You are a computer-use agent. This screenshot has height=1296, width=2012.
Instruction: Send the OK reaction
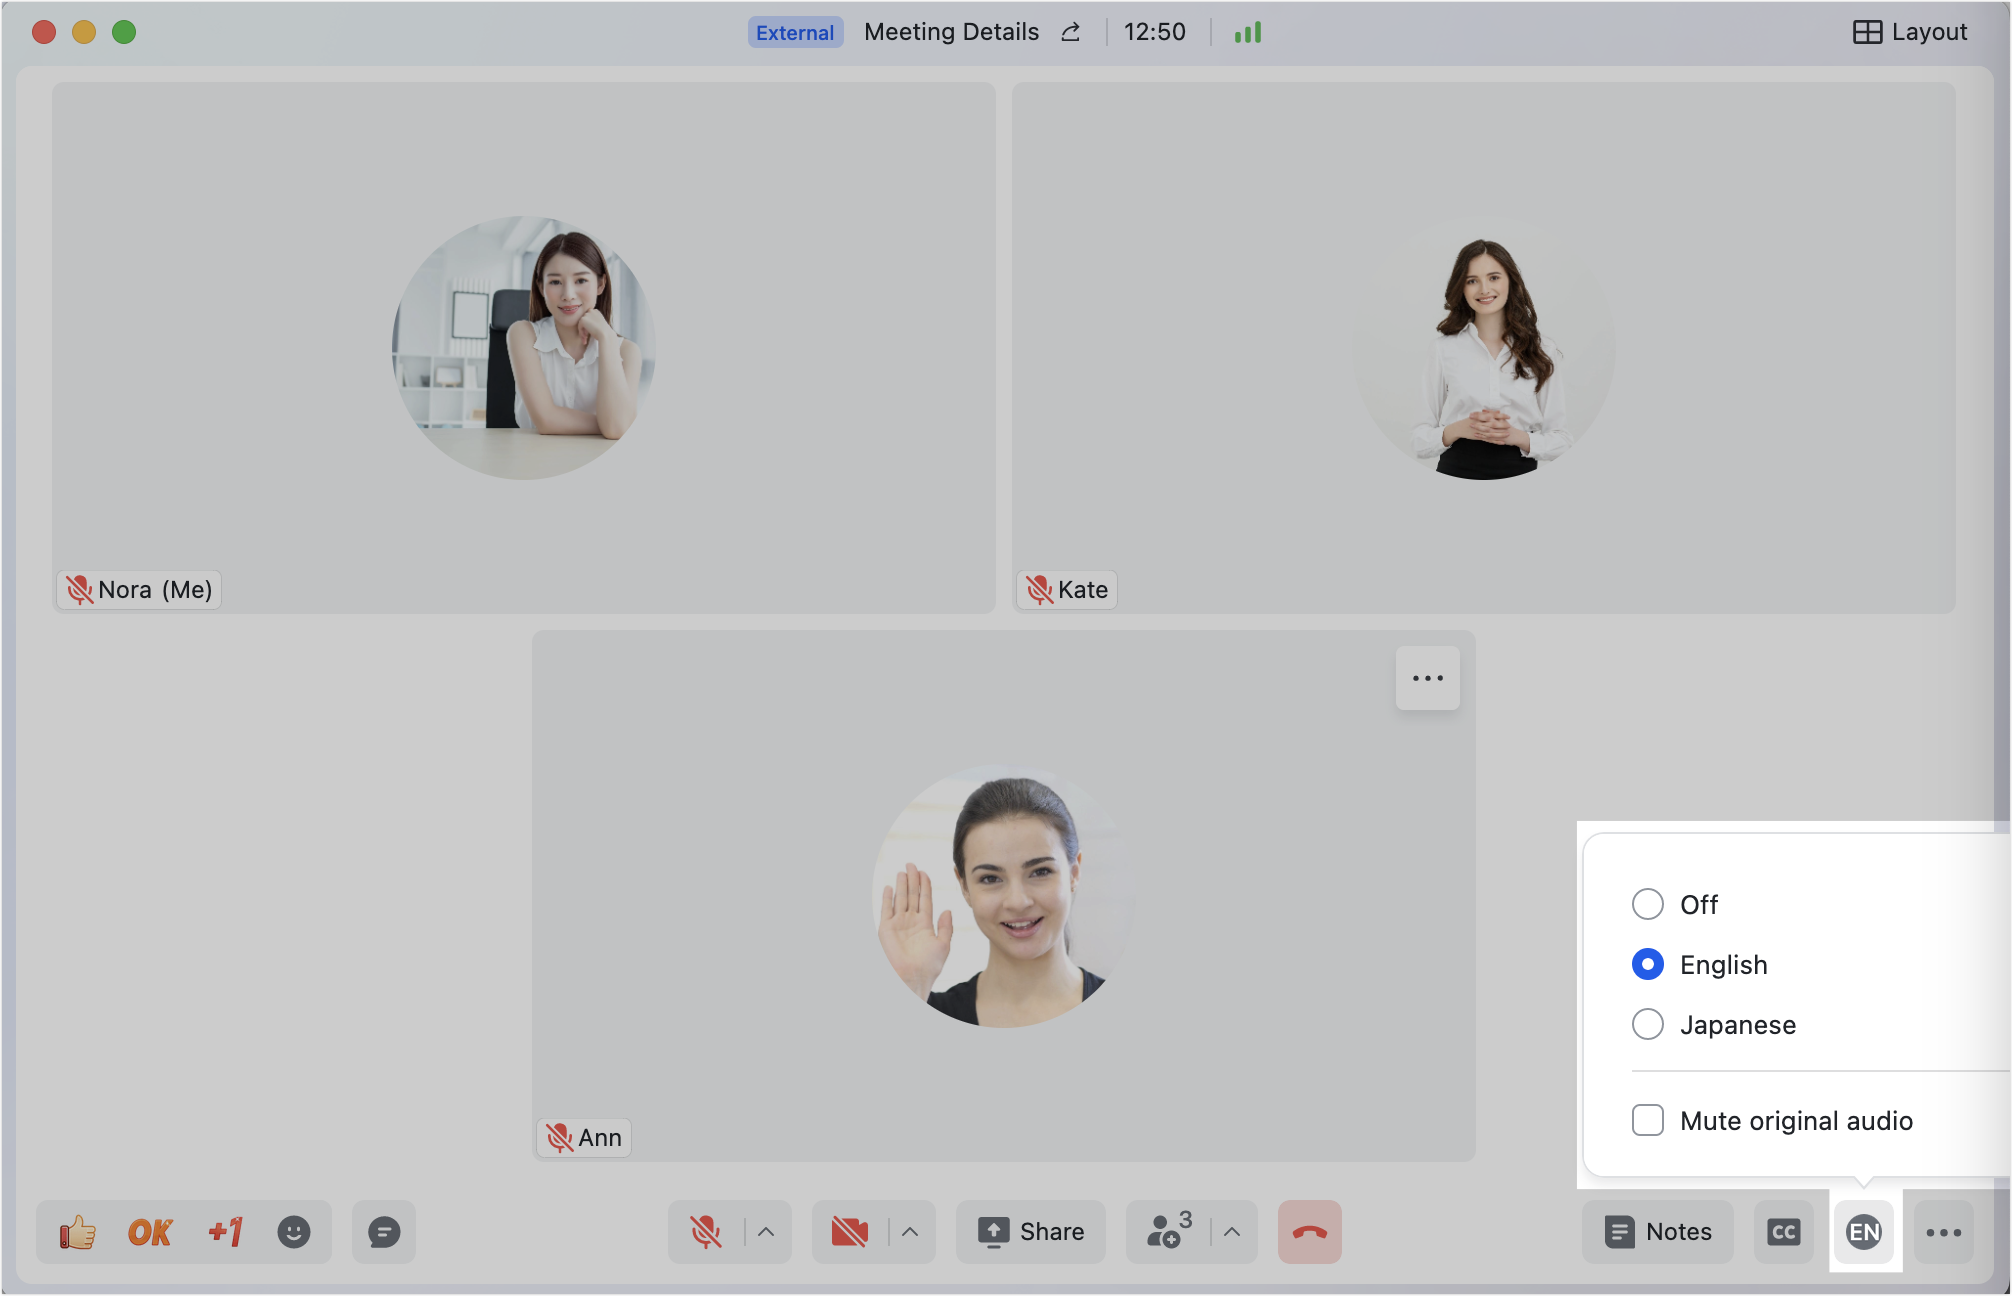150,1232
